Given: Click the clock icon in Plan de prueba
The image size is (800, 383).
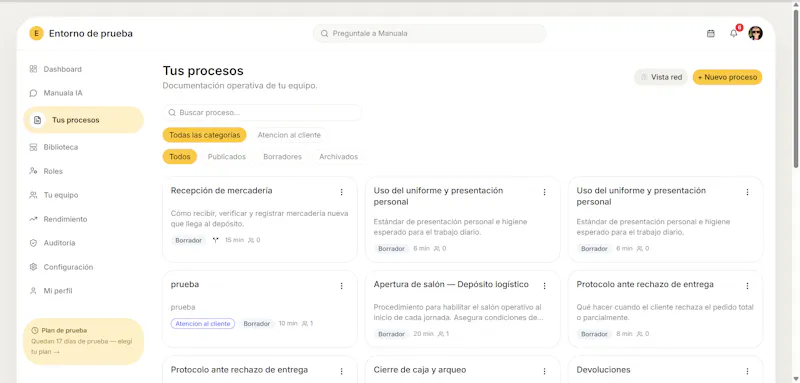Looking at the screenshot, I should point(35,330).
